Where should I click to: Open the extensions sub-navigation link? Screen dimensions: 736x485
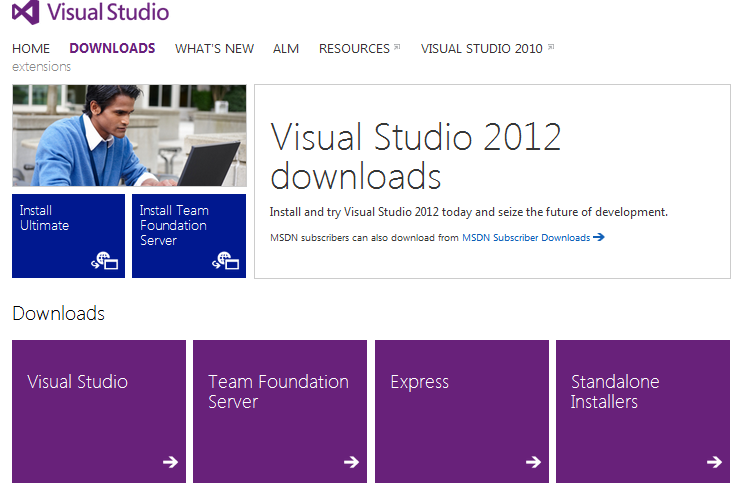point(41,67)
